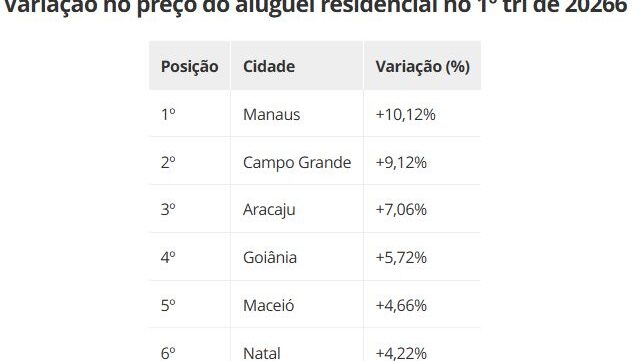Click the Variação (%) column header
641x361 pixels.
pyautogui.click(x=423, y=66)
